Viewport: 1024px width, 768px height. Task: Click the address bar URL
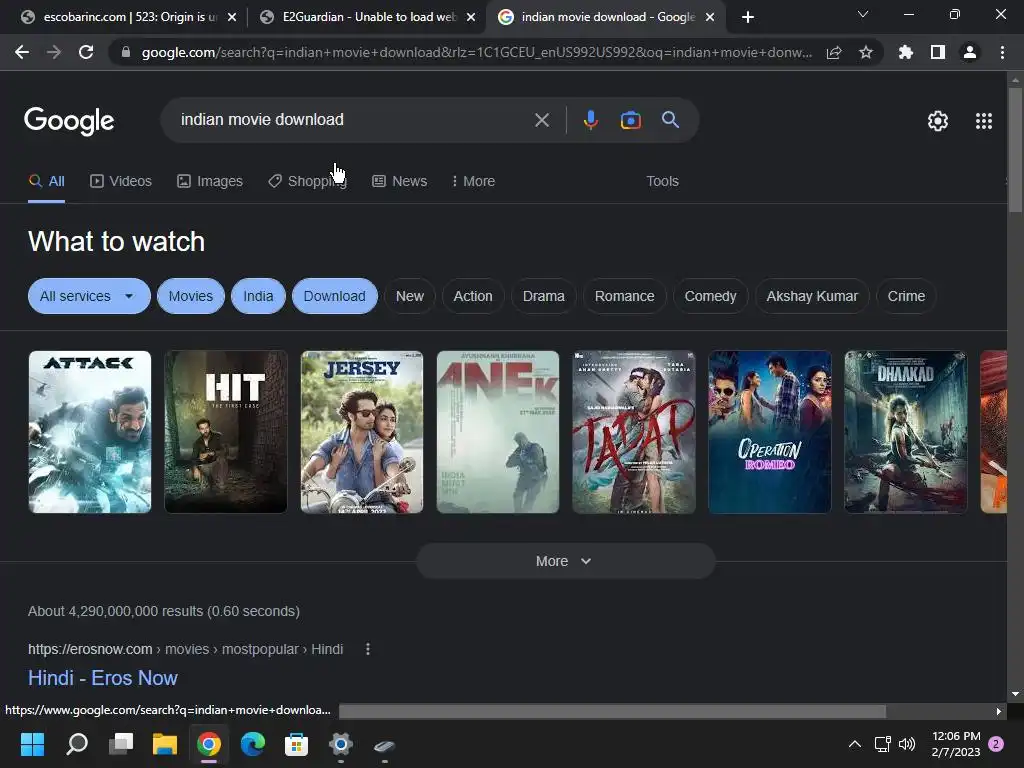point(477,52)
